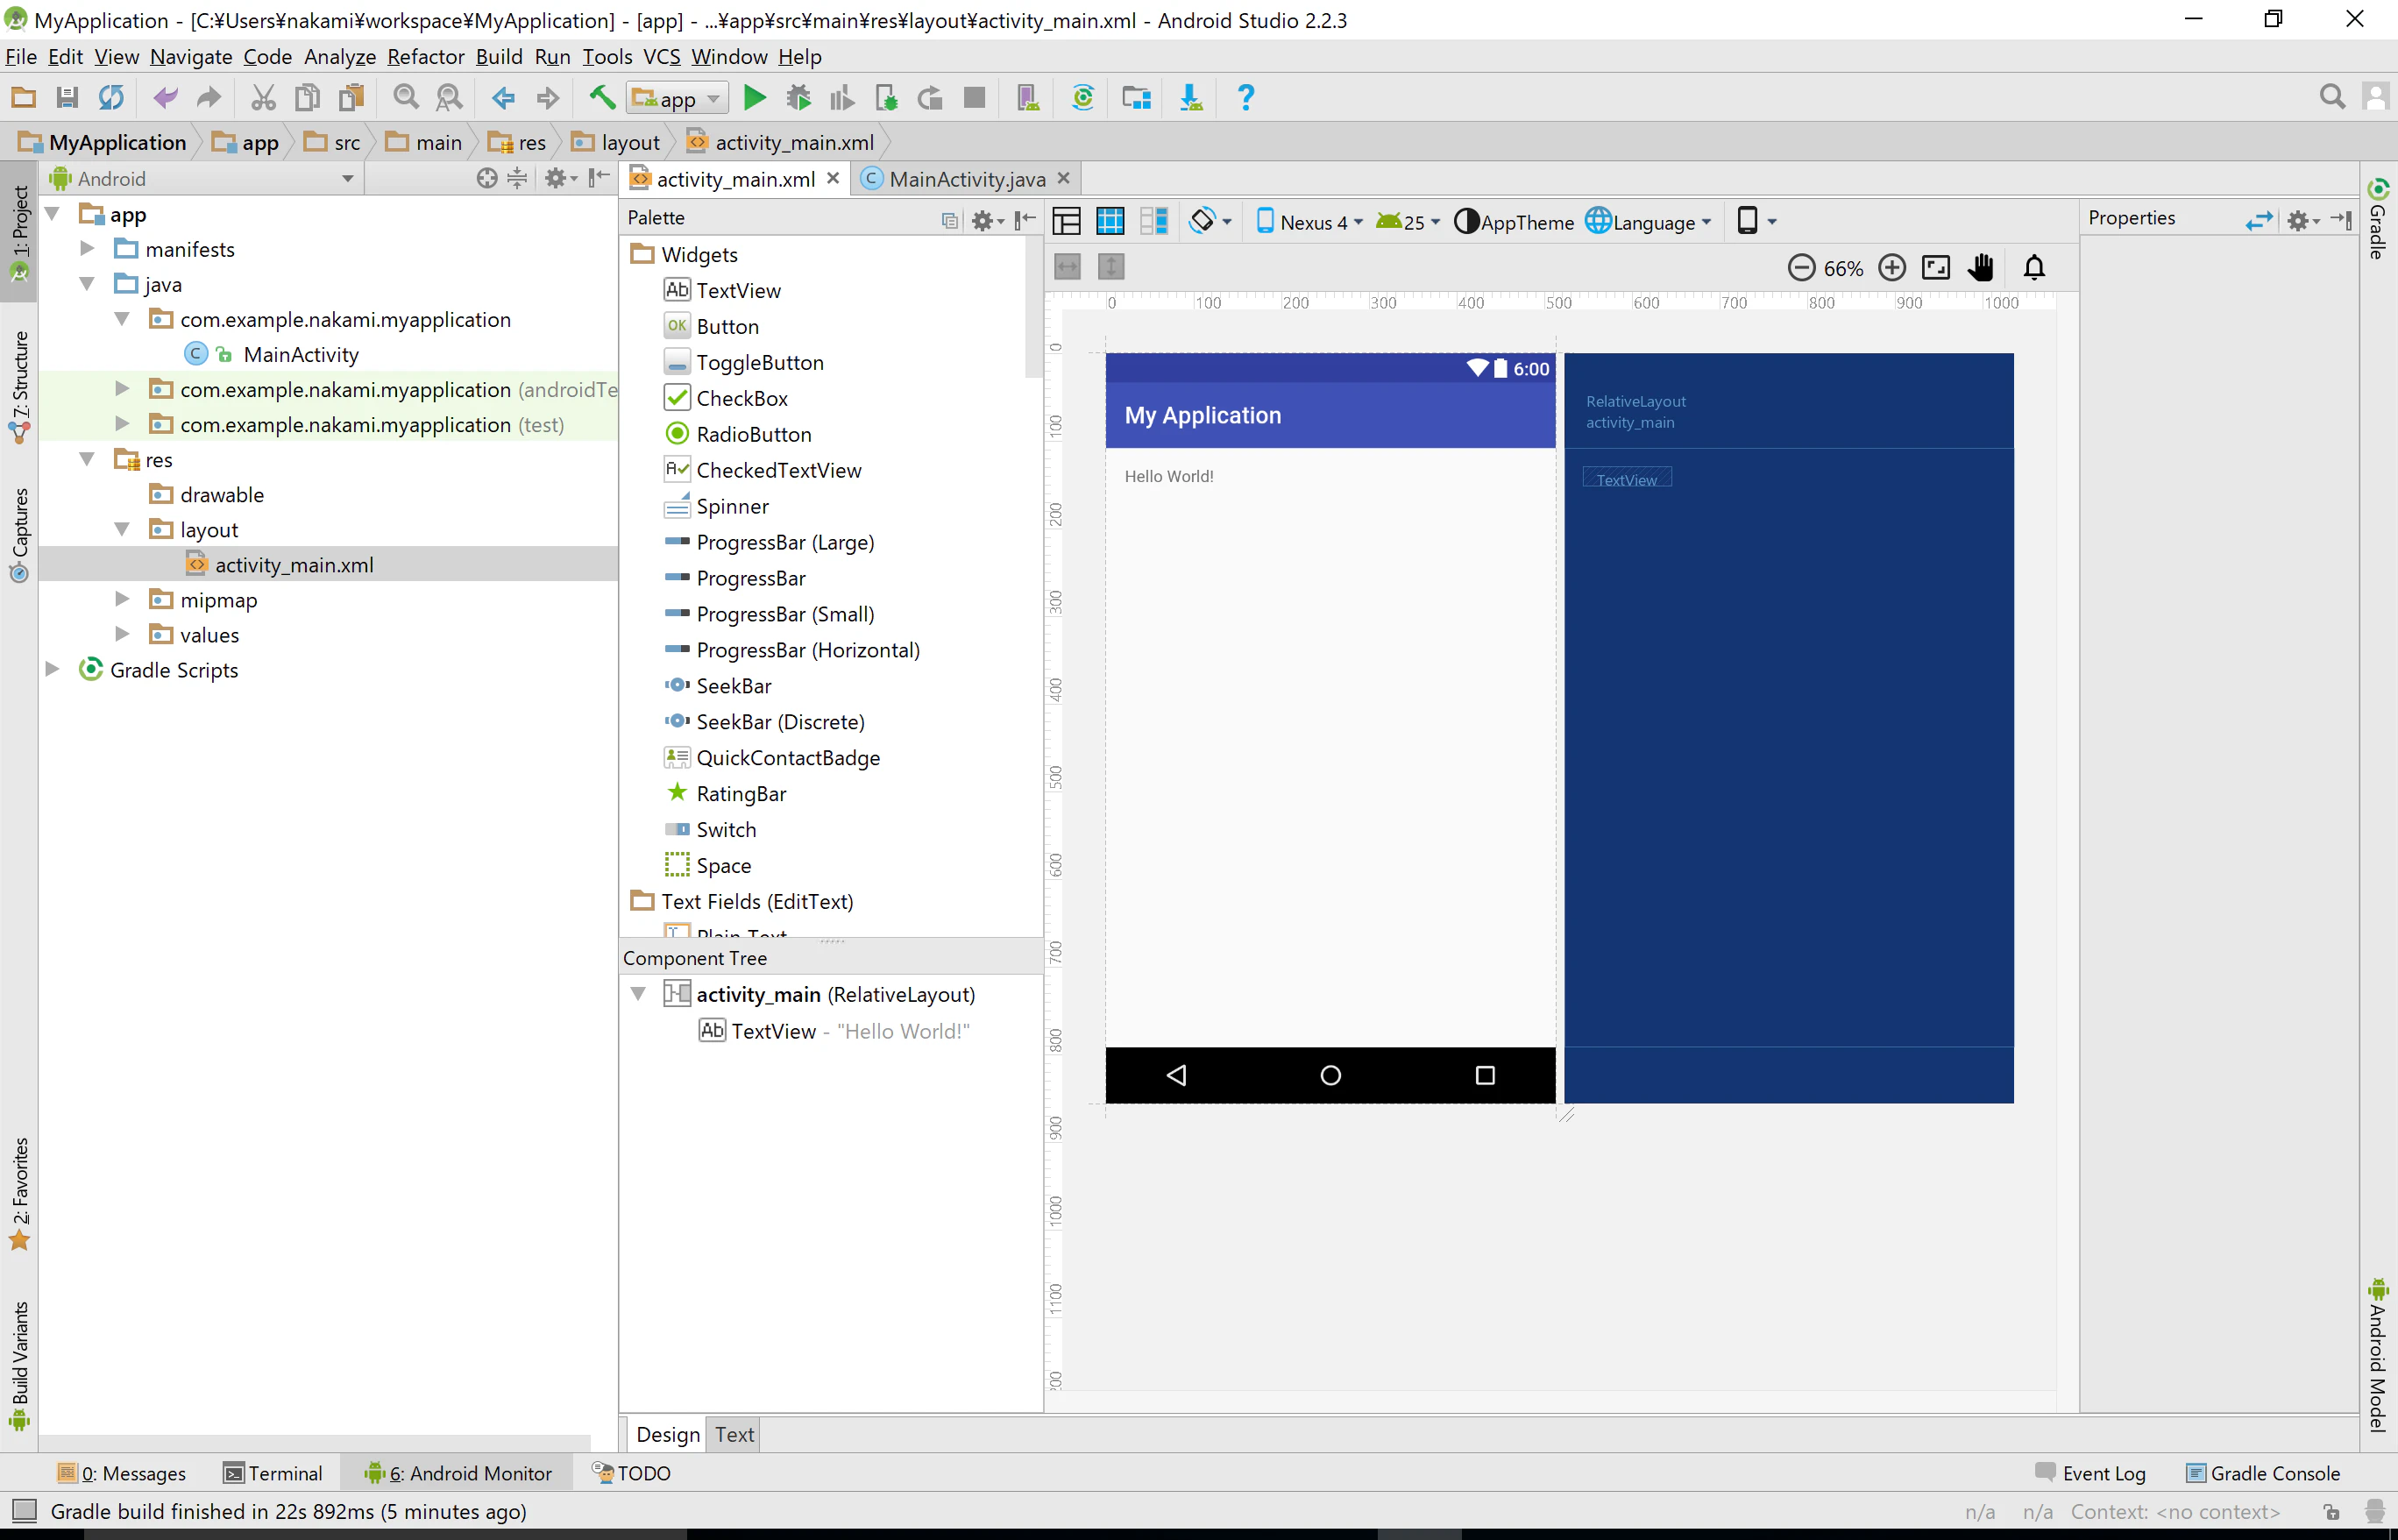Select the Pan hand tool

[1981, 268]
